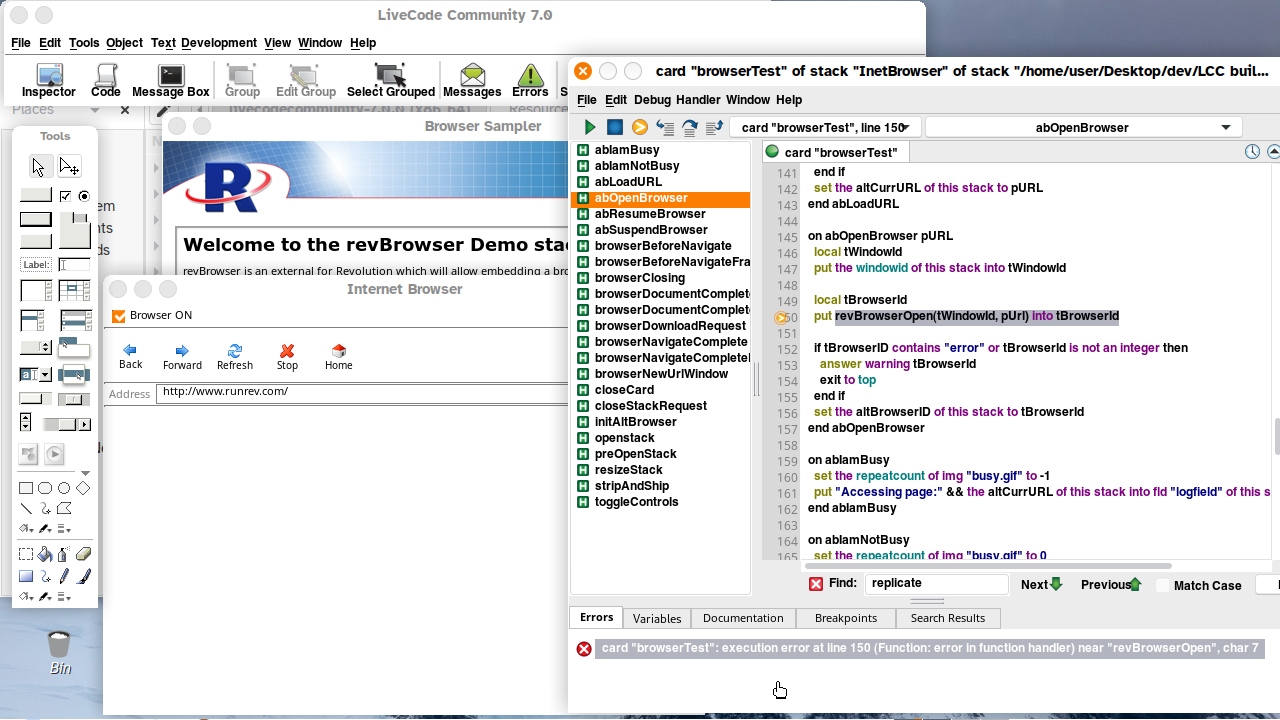This screenshot has width=1280, height=720.
Task: Click the execution error message row
Action: (930, 648)
